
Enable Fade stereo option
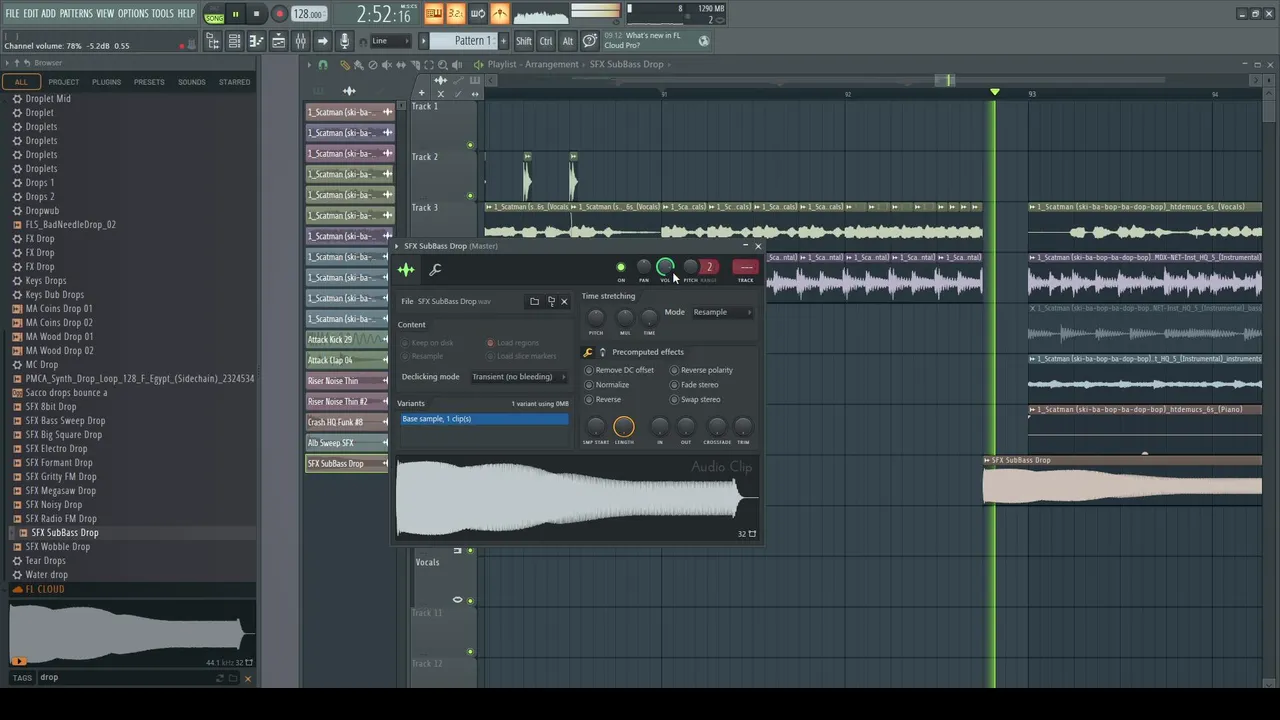694,385
